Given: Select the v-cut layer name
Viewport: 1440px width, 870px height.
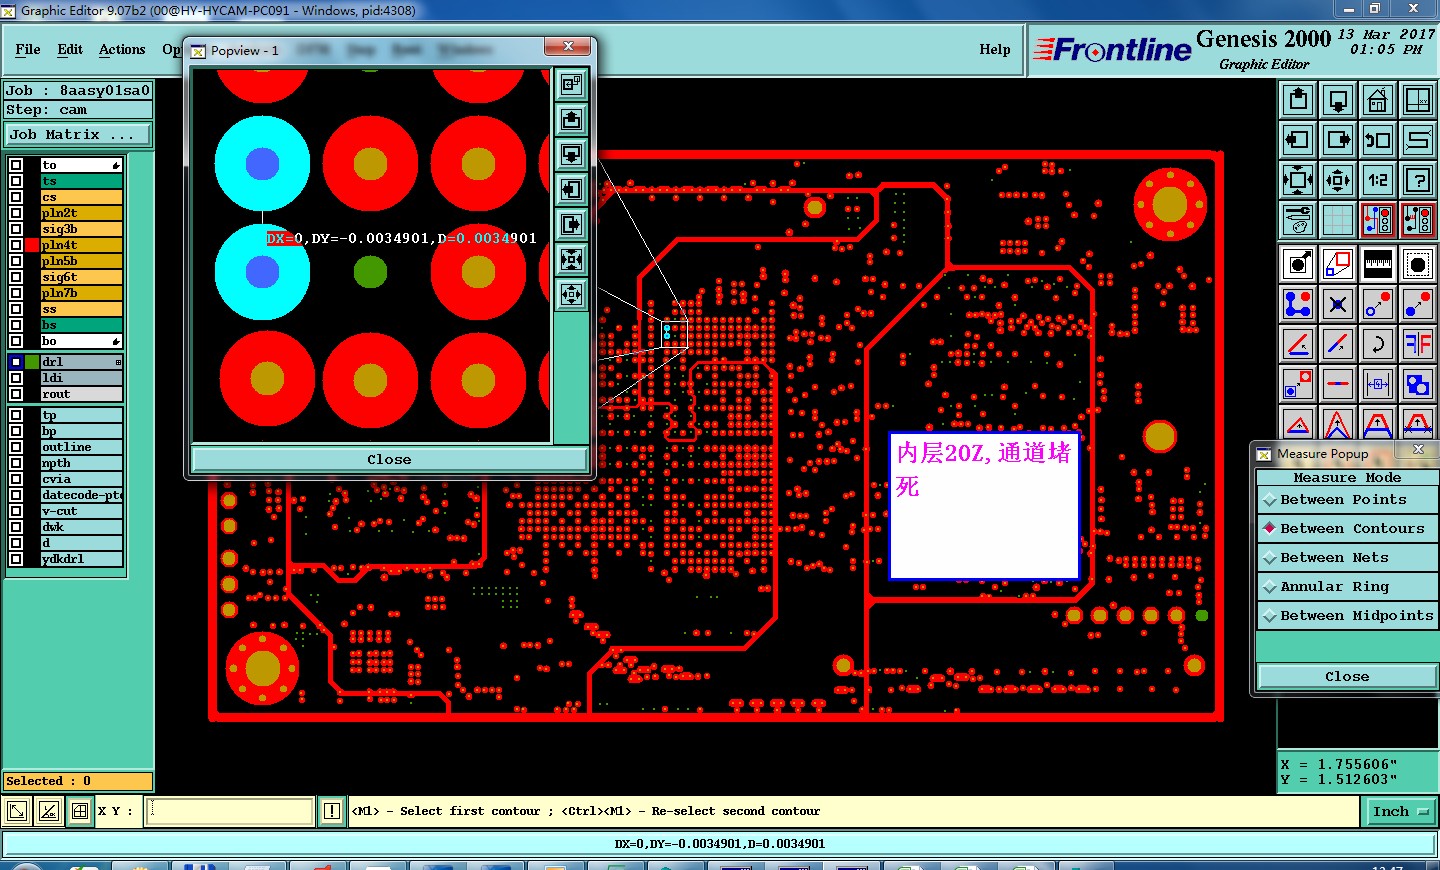Looking at the screenshot, I should (x=82, y=511).
